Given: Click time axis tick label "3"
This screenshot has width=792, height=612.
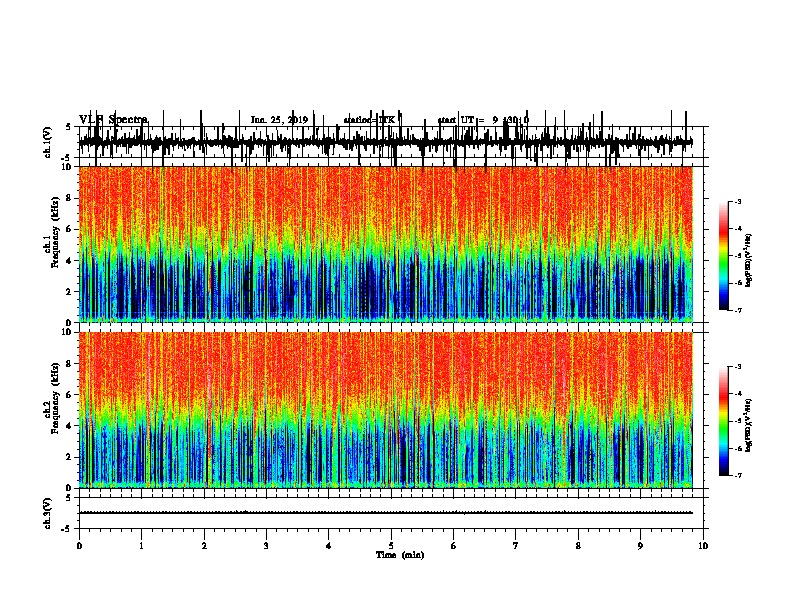Looking at the screenshot, I should pyautogui.click(x=266, y=546).
